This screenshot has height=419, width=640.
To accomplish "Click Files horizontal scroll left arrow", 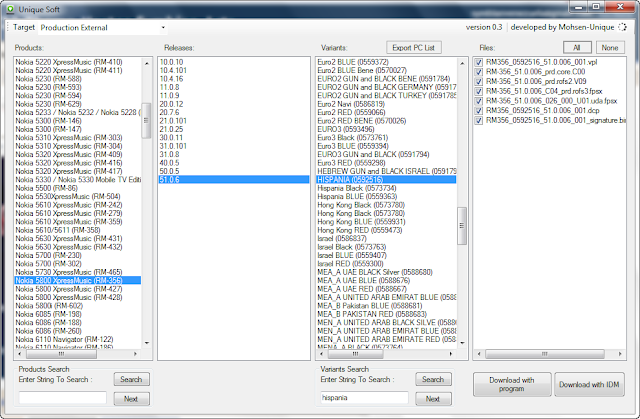I will point(479,354).
